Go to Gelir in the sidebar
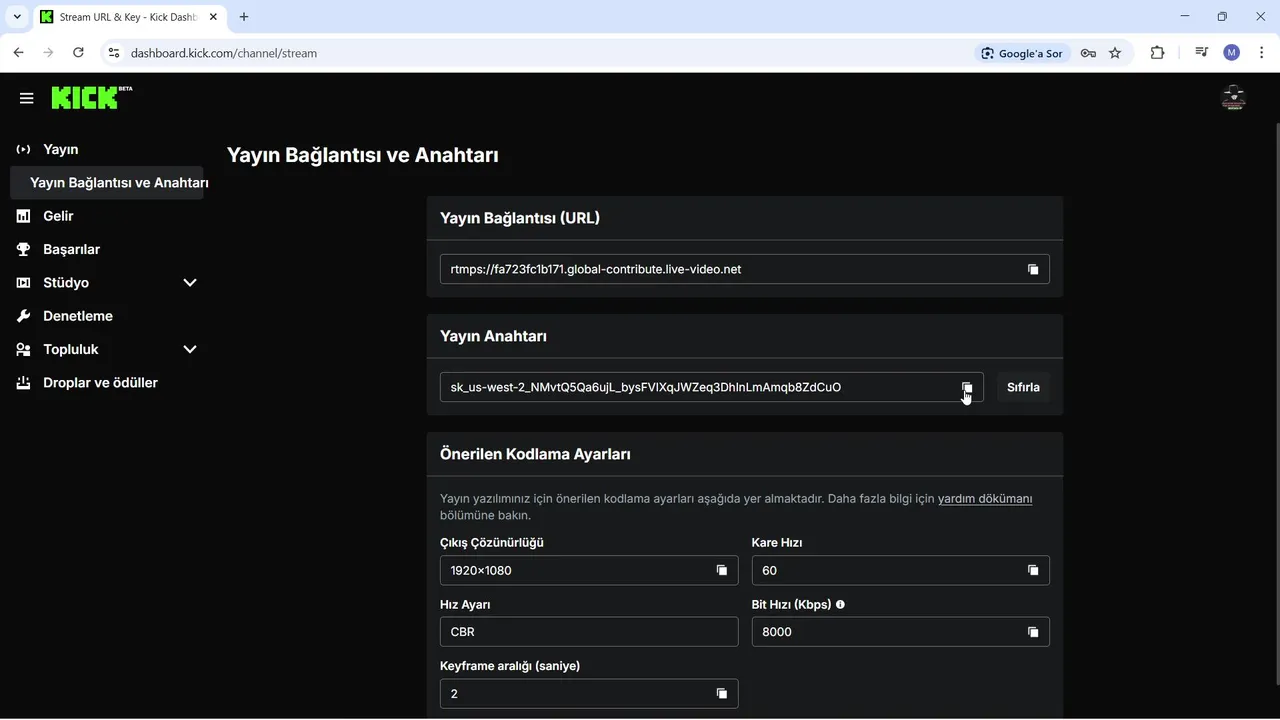1280x720 pixels. 58,216
